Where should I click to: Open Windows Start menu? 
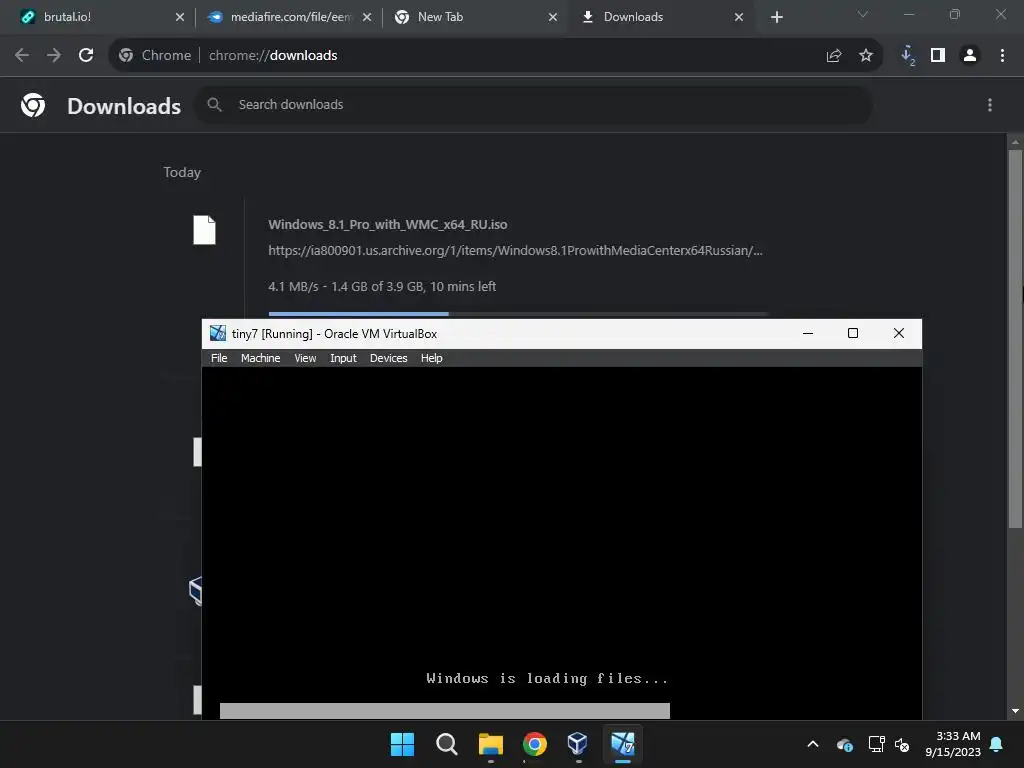(x=402, y=744)
